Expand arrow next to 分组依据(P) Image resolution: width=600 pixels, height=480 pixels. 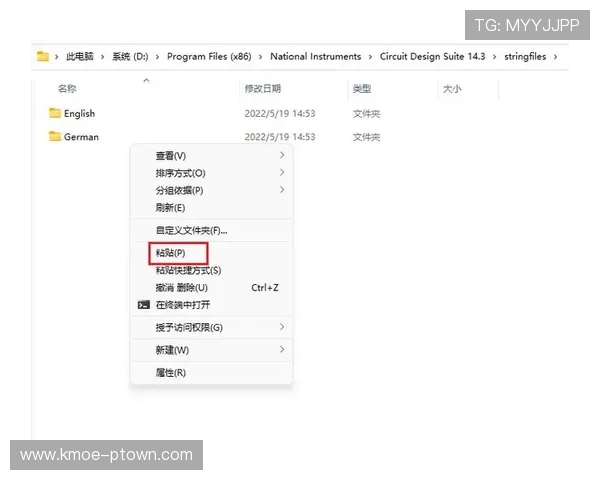tap(282, 189)
